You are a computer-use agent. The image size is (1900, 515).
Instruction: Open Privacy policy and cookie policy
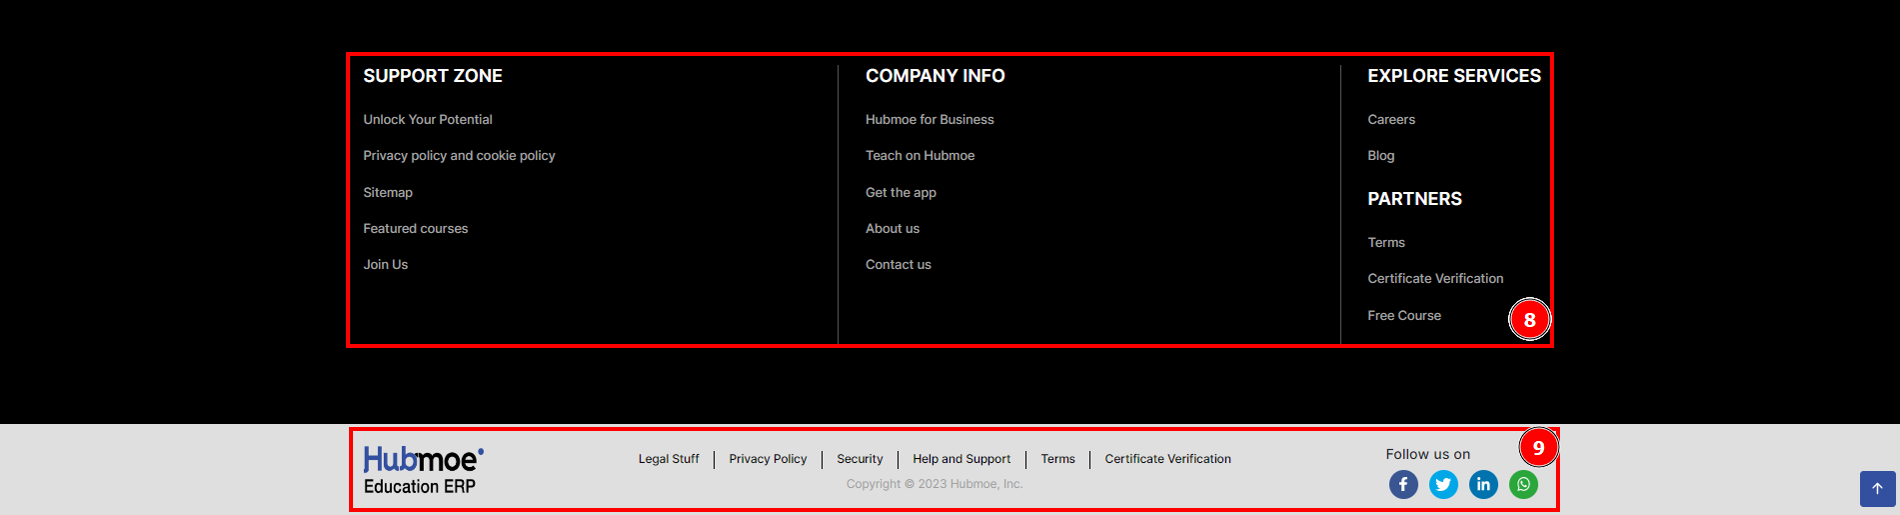pyautogui.click(x=459, y=156)
